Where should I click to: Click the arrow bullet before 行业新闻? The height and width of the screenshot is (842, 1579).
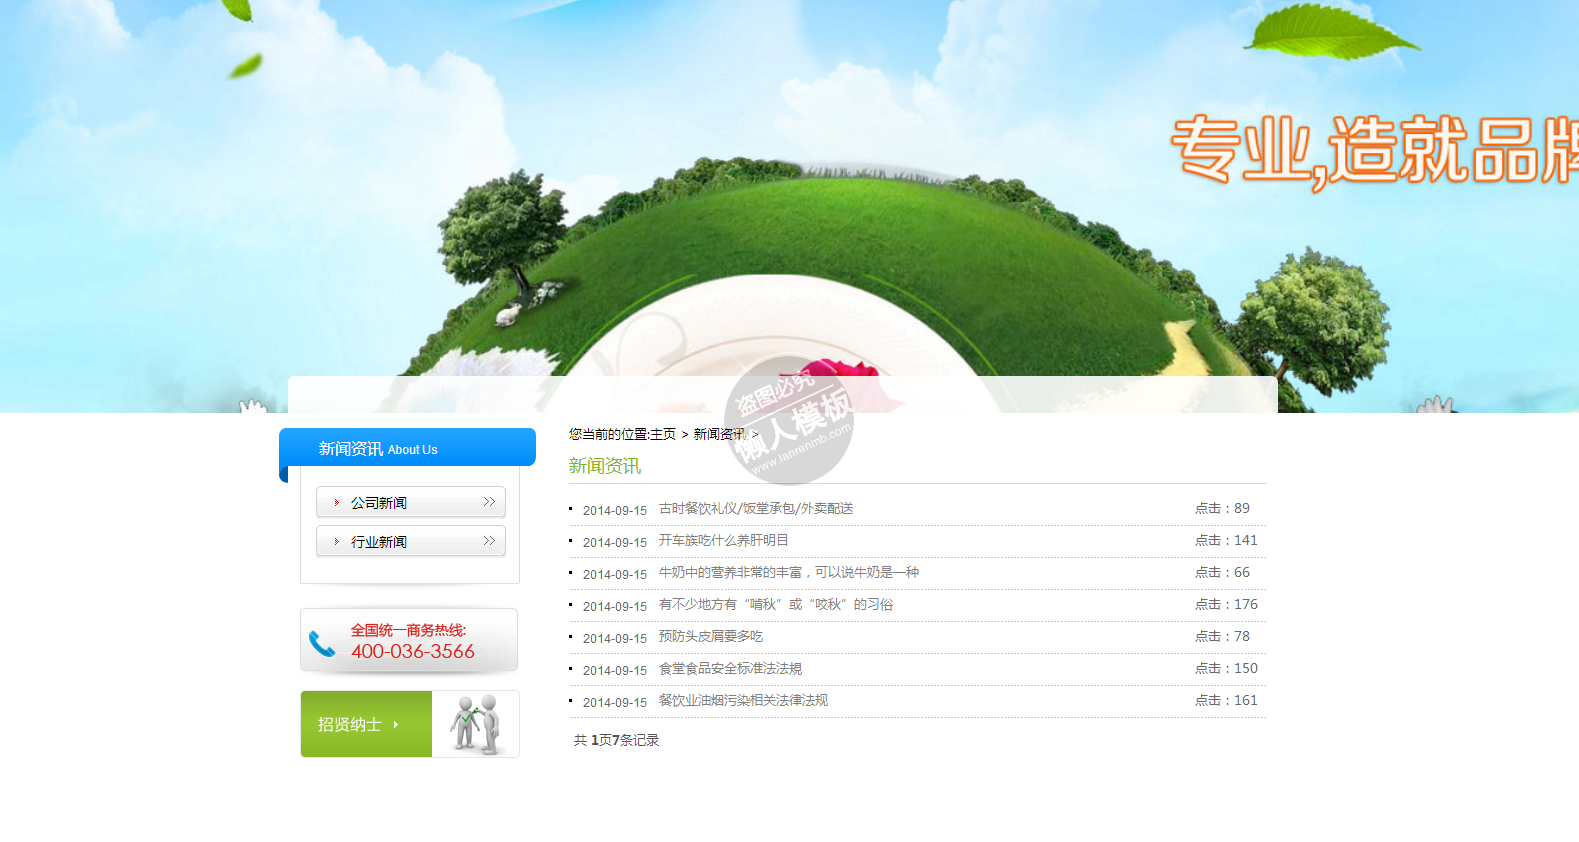tap(337, 542)
